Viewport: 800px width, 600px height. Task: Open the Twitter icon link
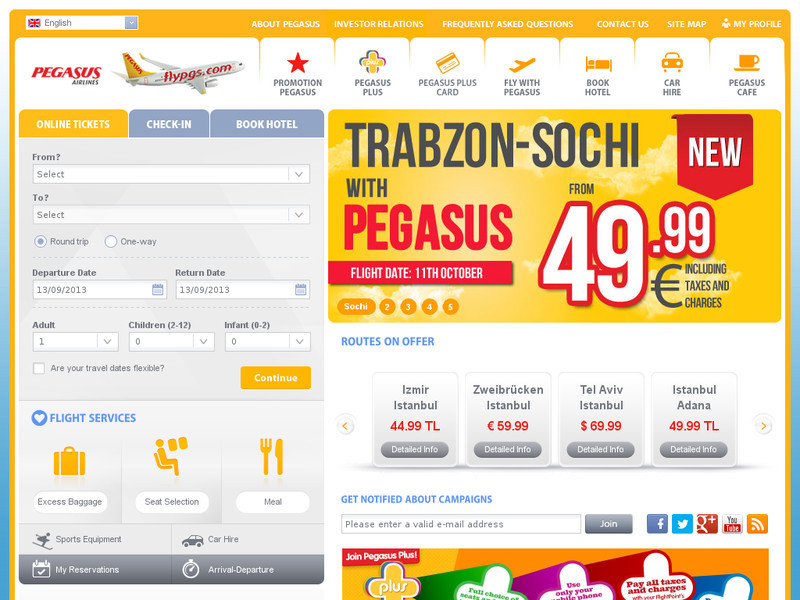pyautogui.click(x=682, y=524)
